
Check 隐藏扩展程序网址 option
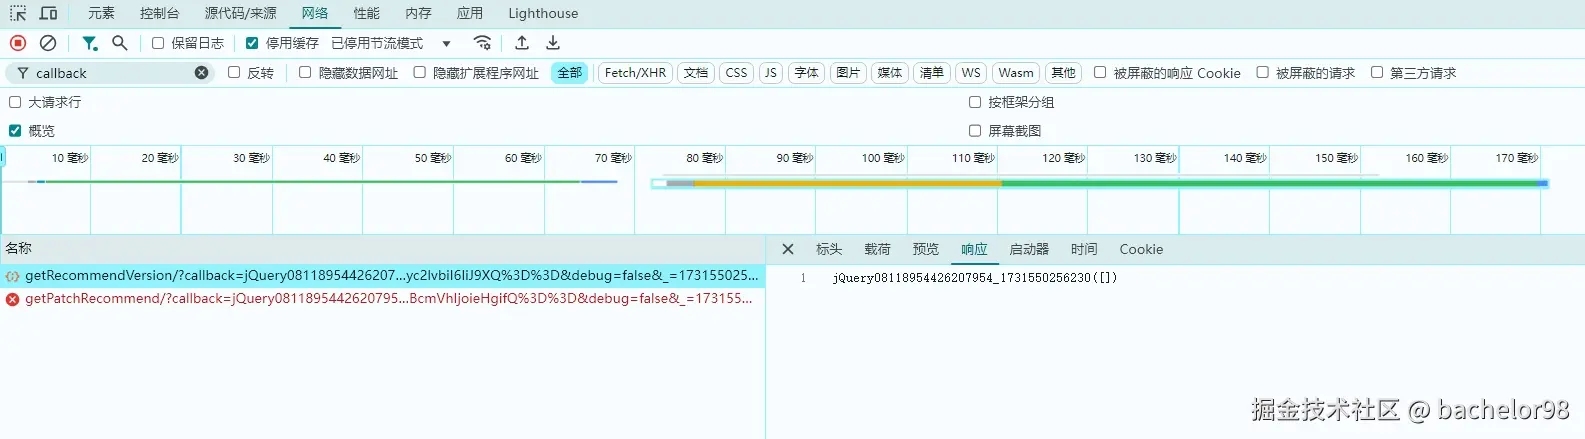(x=420, y=72)
